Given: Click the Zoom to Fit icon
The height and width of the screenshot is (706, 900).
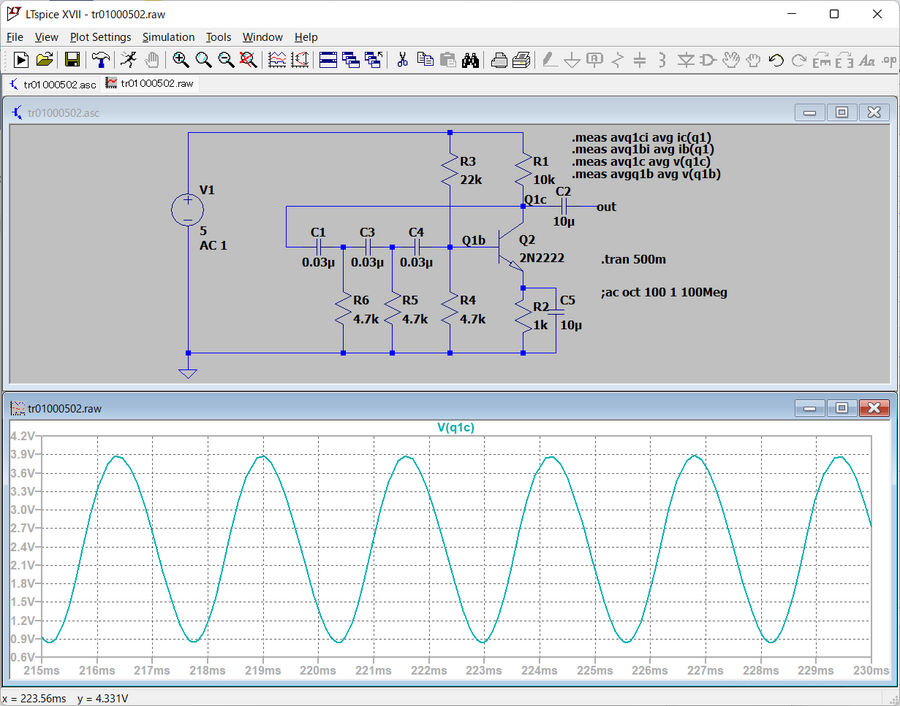Looking at the screenshot, I should [248, 60].
